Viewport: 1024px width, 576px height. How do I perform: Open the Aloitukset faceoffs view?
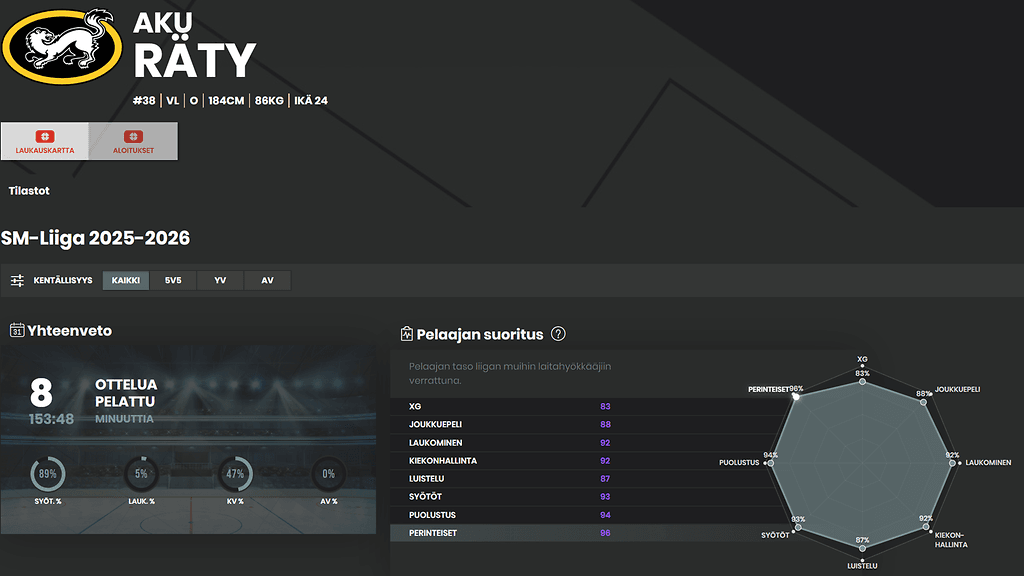133,141
